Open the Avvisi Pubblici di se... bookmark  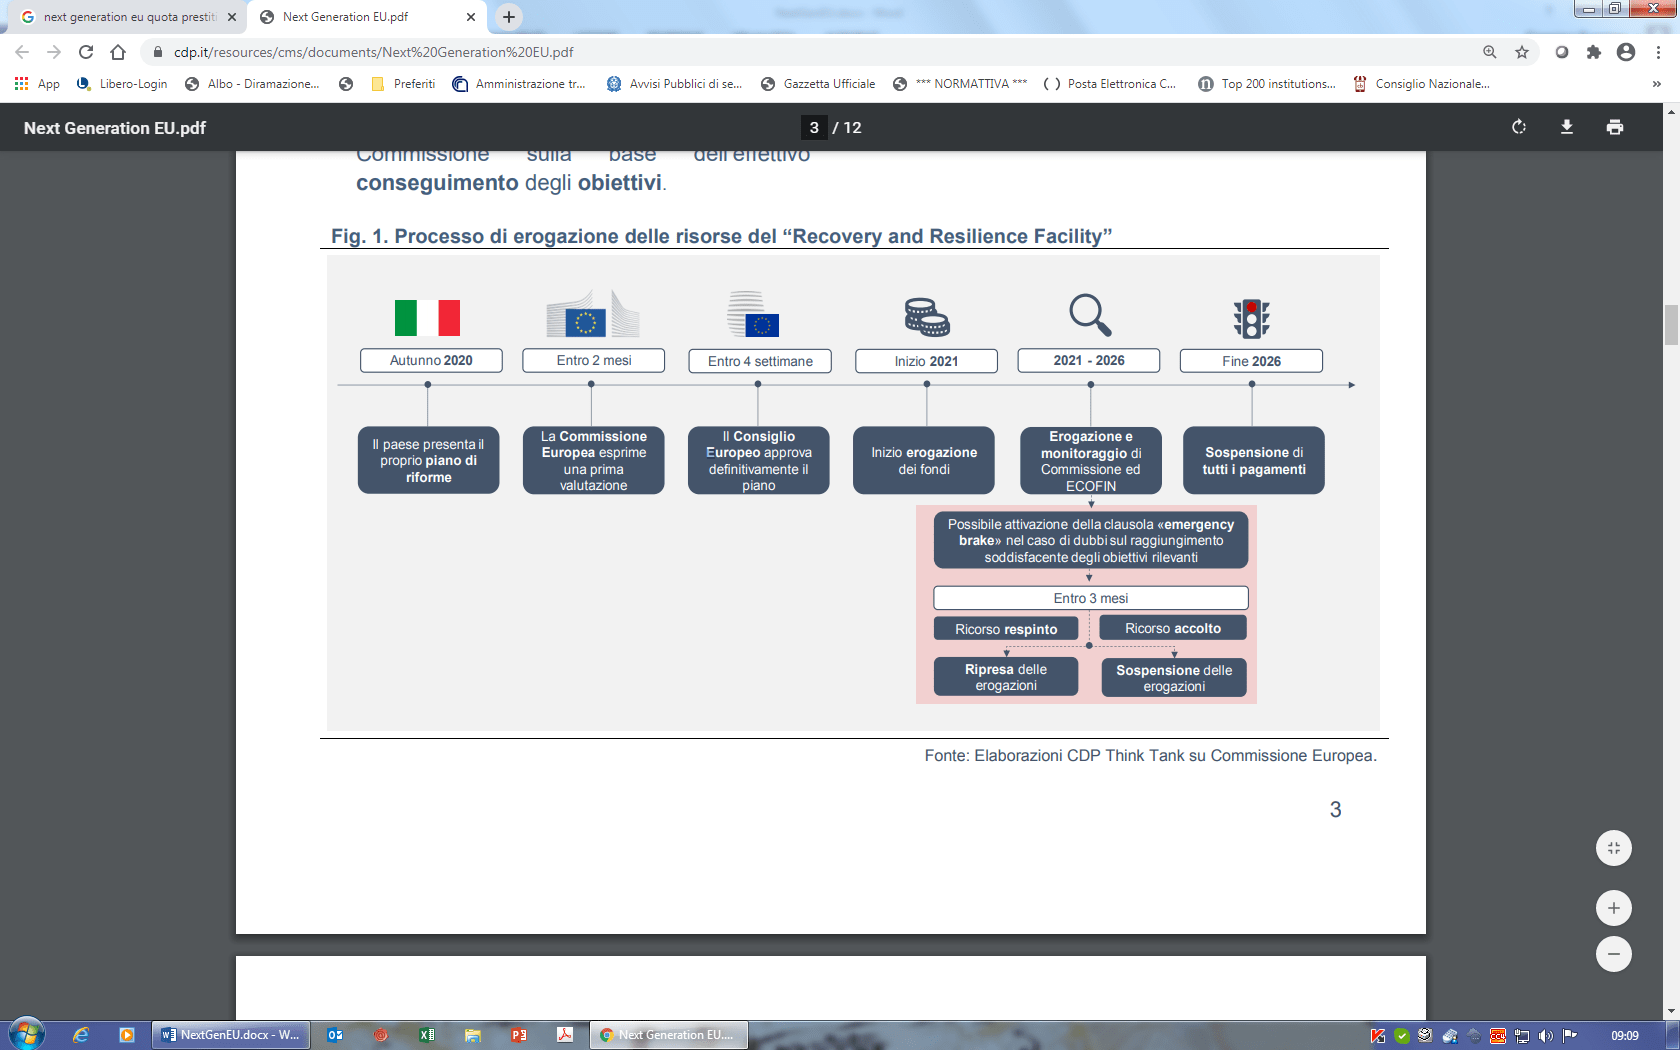tap(675, 84)
